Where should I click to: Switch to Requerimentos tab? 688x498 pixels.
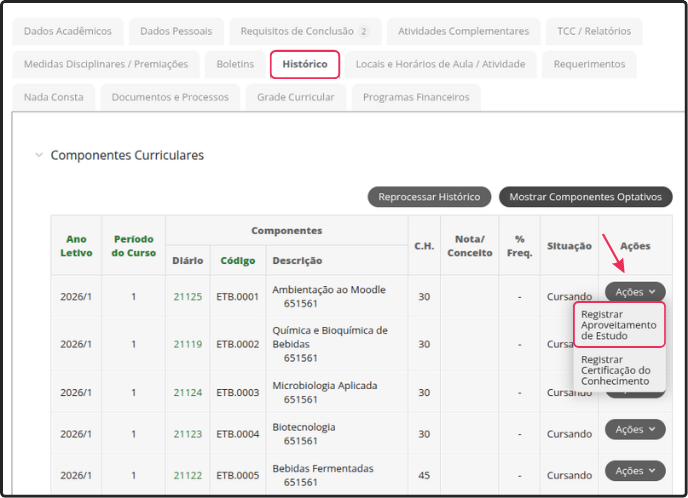tap(589, 64)
